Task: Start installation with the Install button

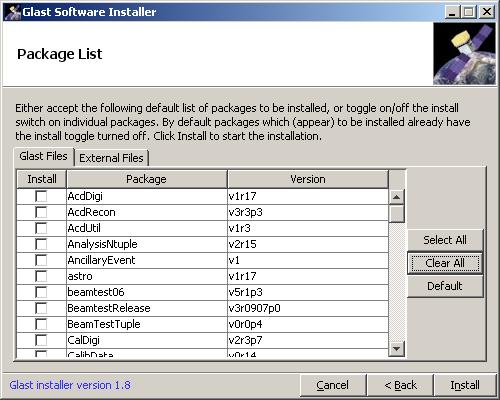Action: point(465,385)
